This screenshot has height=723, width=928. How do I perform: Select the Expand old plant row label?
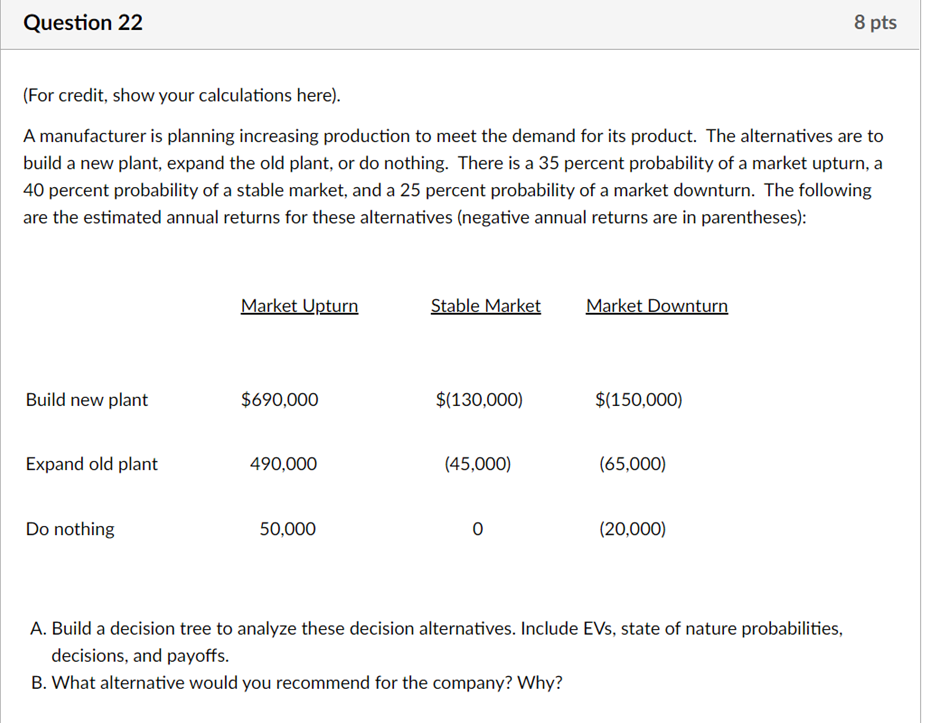click(x=92, y=464)
